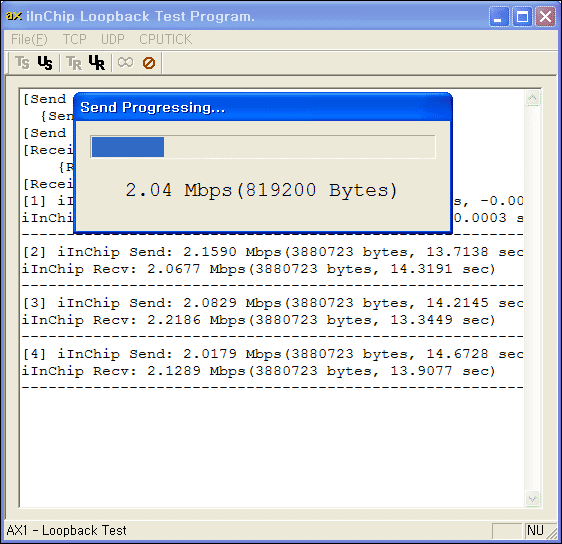The image size is (562, 544).
Task: Click the US UDP send toolbar icon
Action: (45, 63)
